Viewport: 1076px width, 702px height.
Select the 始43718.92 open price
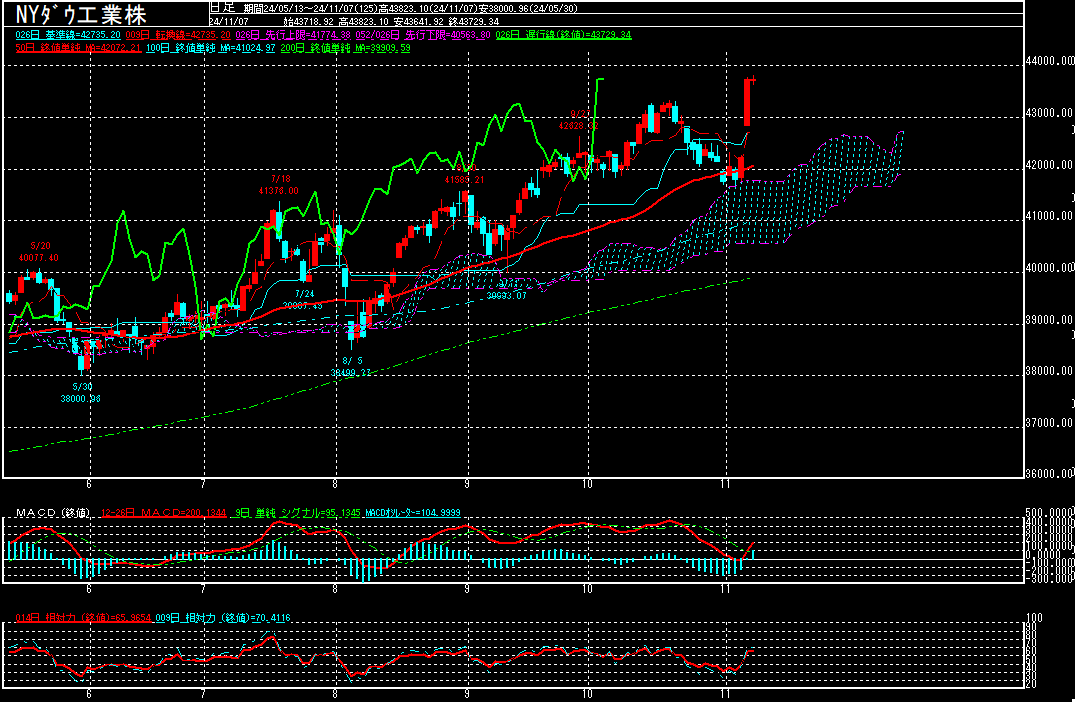coord(309,22)
